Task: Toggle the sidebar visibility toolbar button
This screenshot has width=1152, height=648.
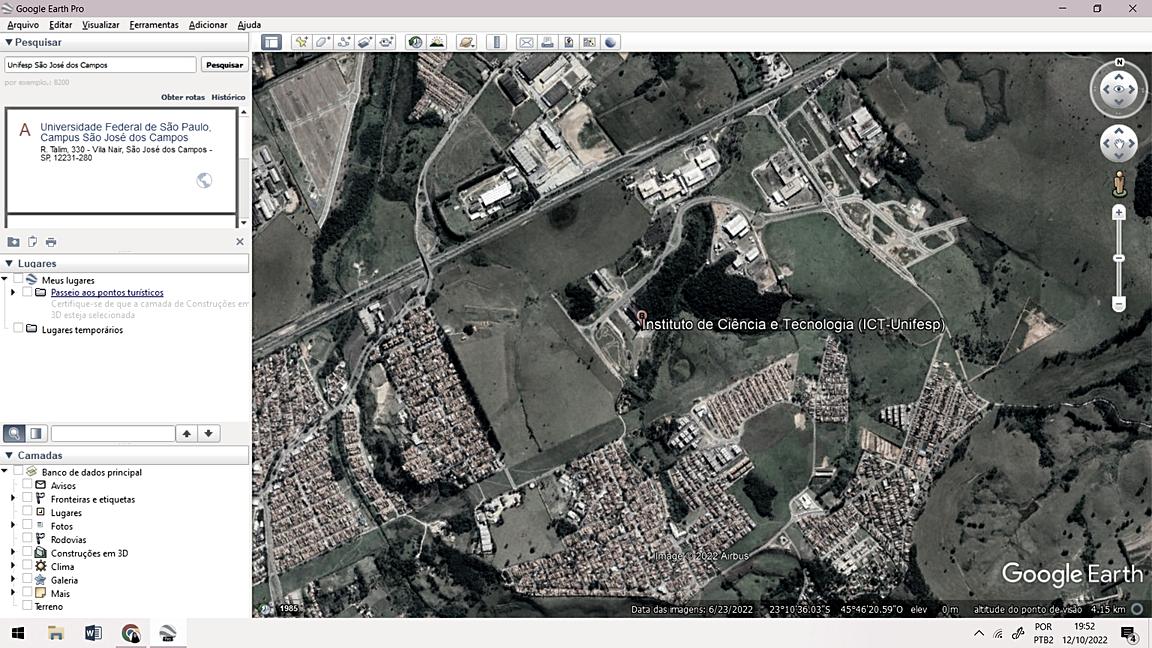Action: (271, 42)
